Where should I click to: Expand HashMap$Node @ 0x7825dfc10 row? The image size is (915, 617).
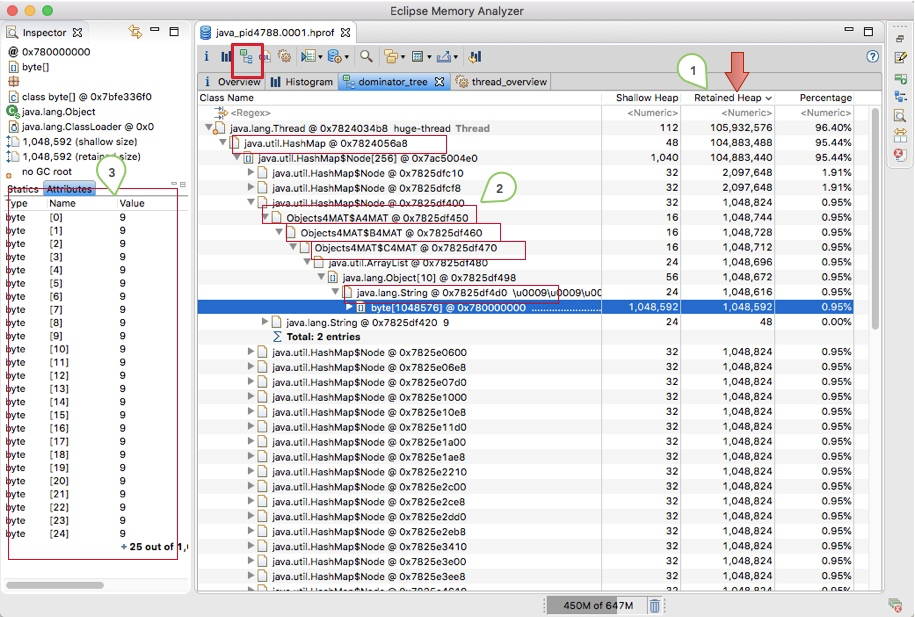251,172
